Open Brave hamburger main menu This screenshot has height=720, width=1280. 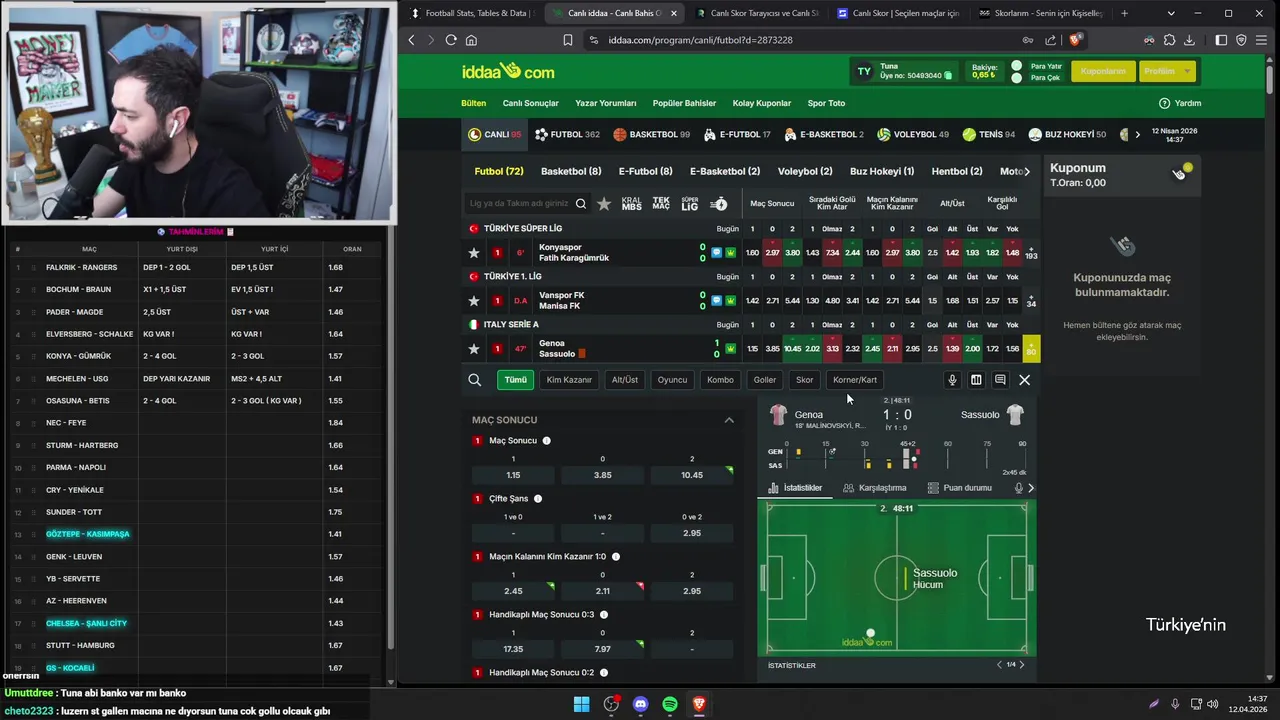(x=1262, y=40)
